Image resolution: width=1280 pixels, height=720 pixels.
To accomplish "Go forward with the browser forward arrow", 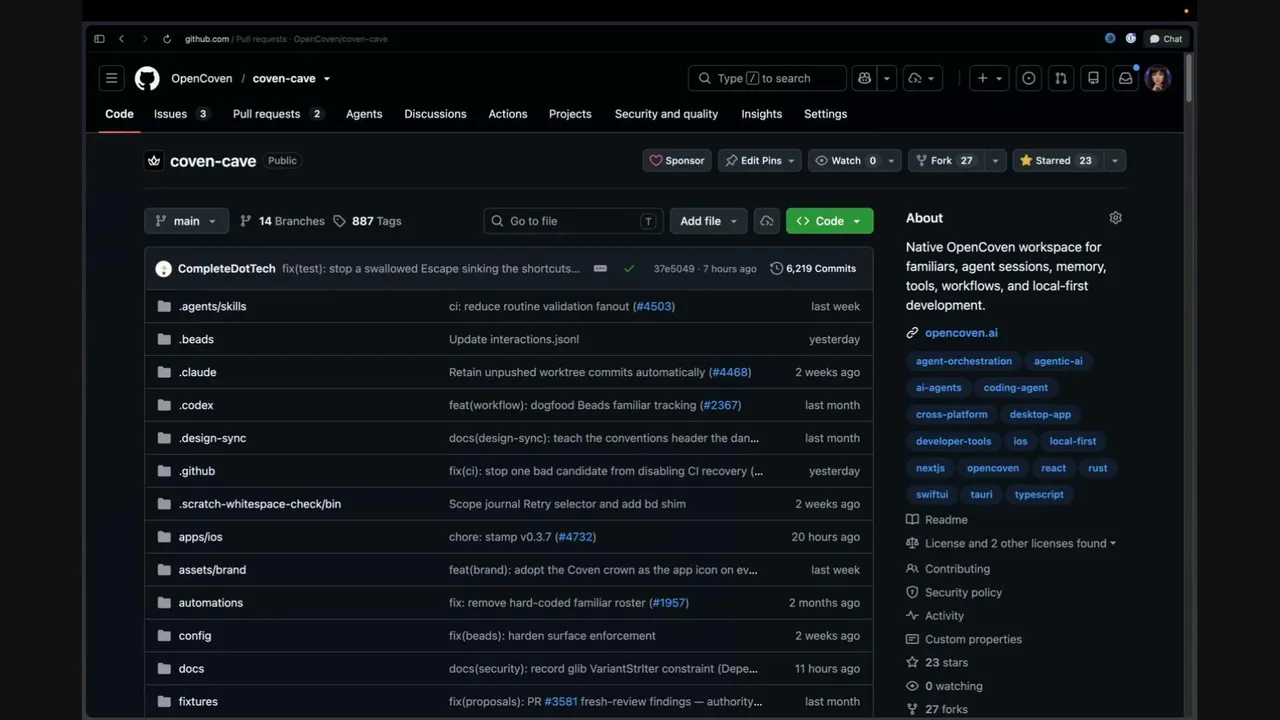I will click(144, 39).
